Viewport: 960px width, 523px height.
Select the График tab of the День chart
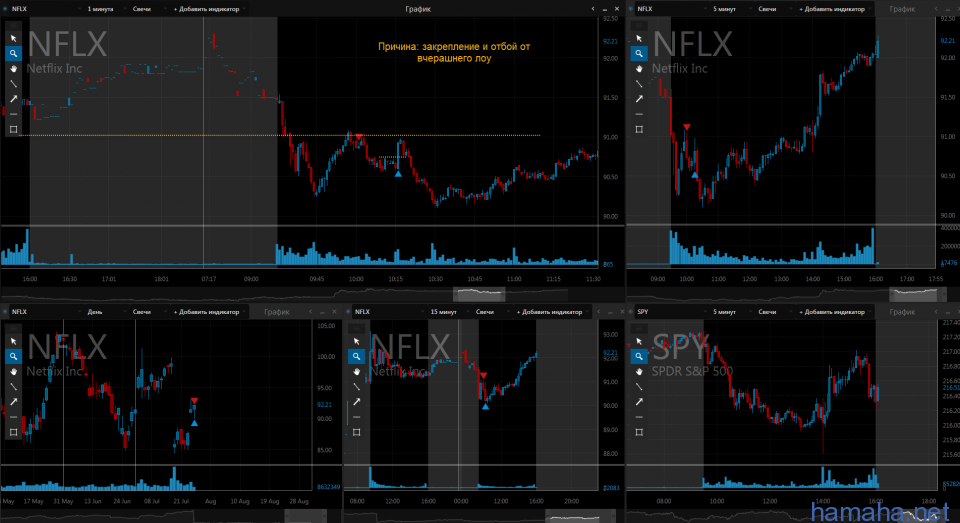pos(277,312)
